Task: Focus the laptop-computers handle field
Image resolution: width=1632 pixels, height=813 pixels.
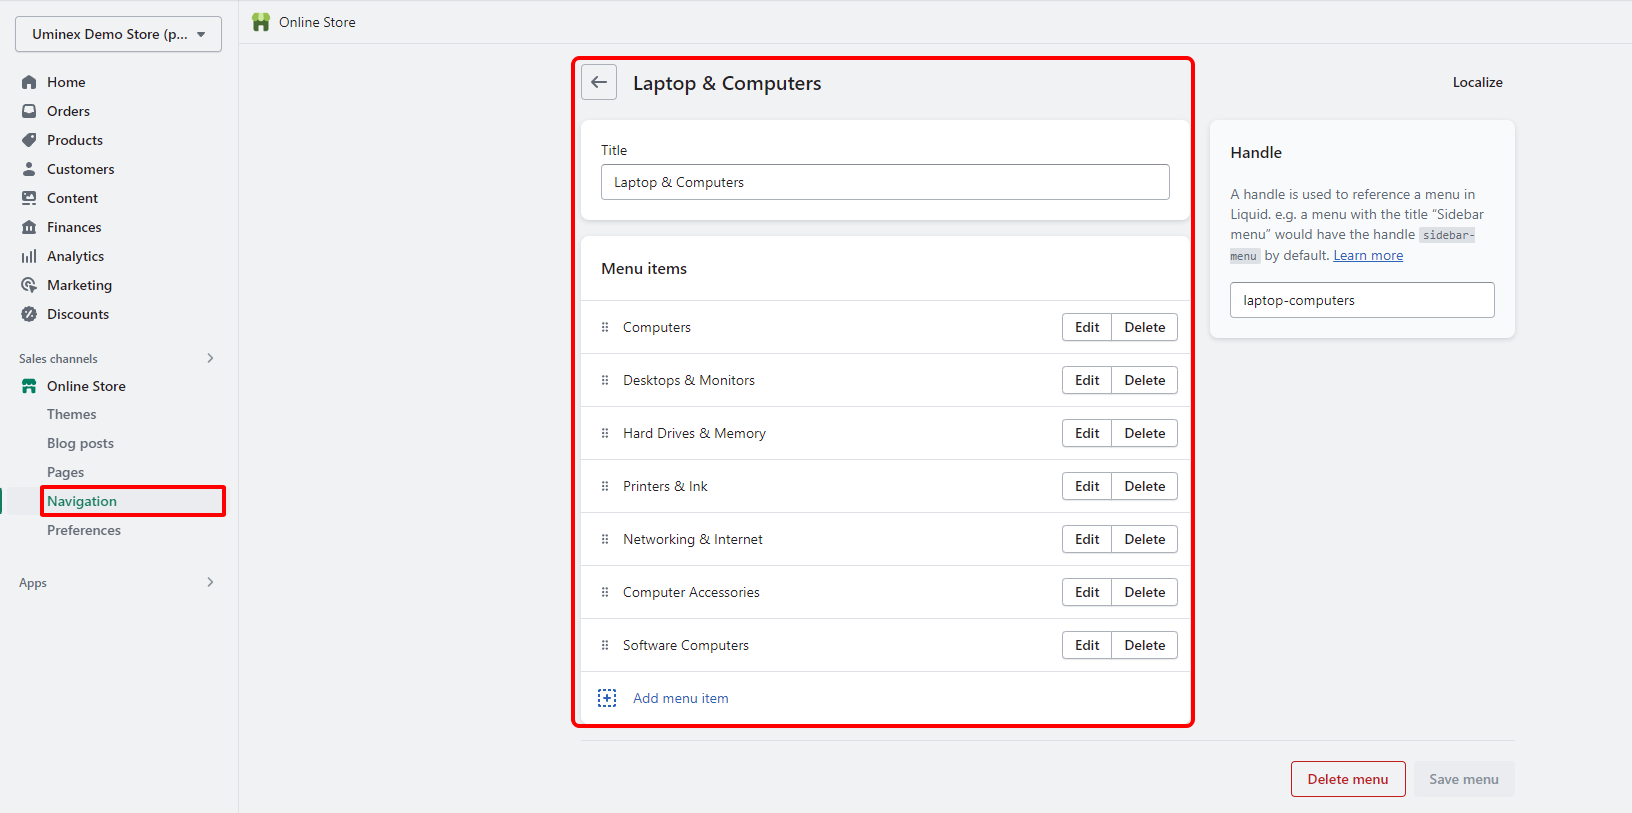Action: 1362,300
